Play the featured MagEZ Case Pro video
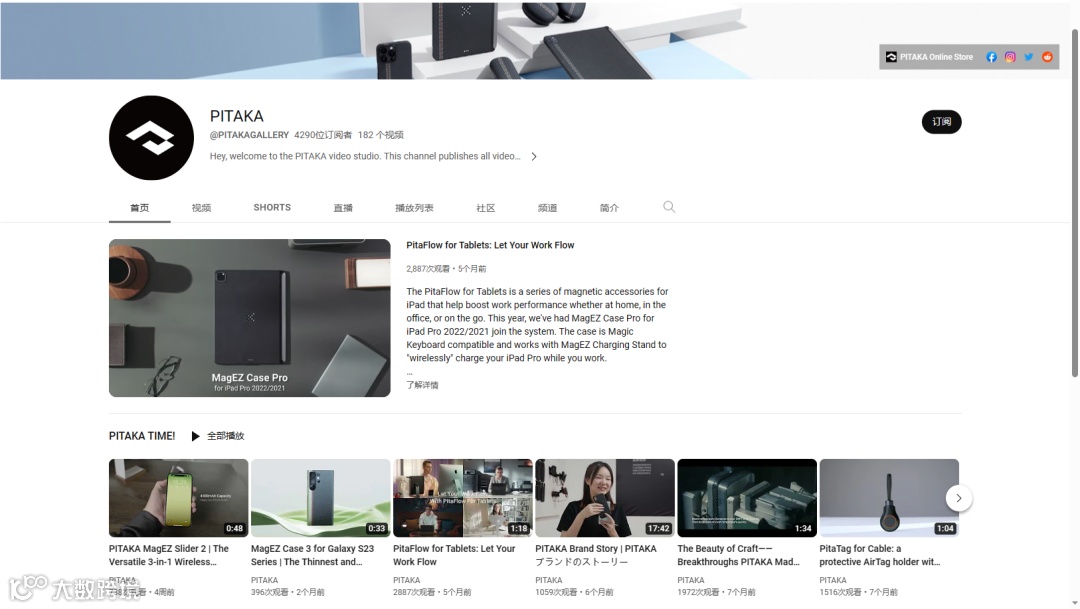This screenshot has height=609, width=1080. point(249,318)
